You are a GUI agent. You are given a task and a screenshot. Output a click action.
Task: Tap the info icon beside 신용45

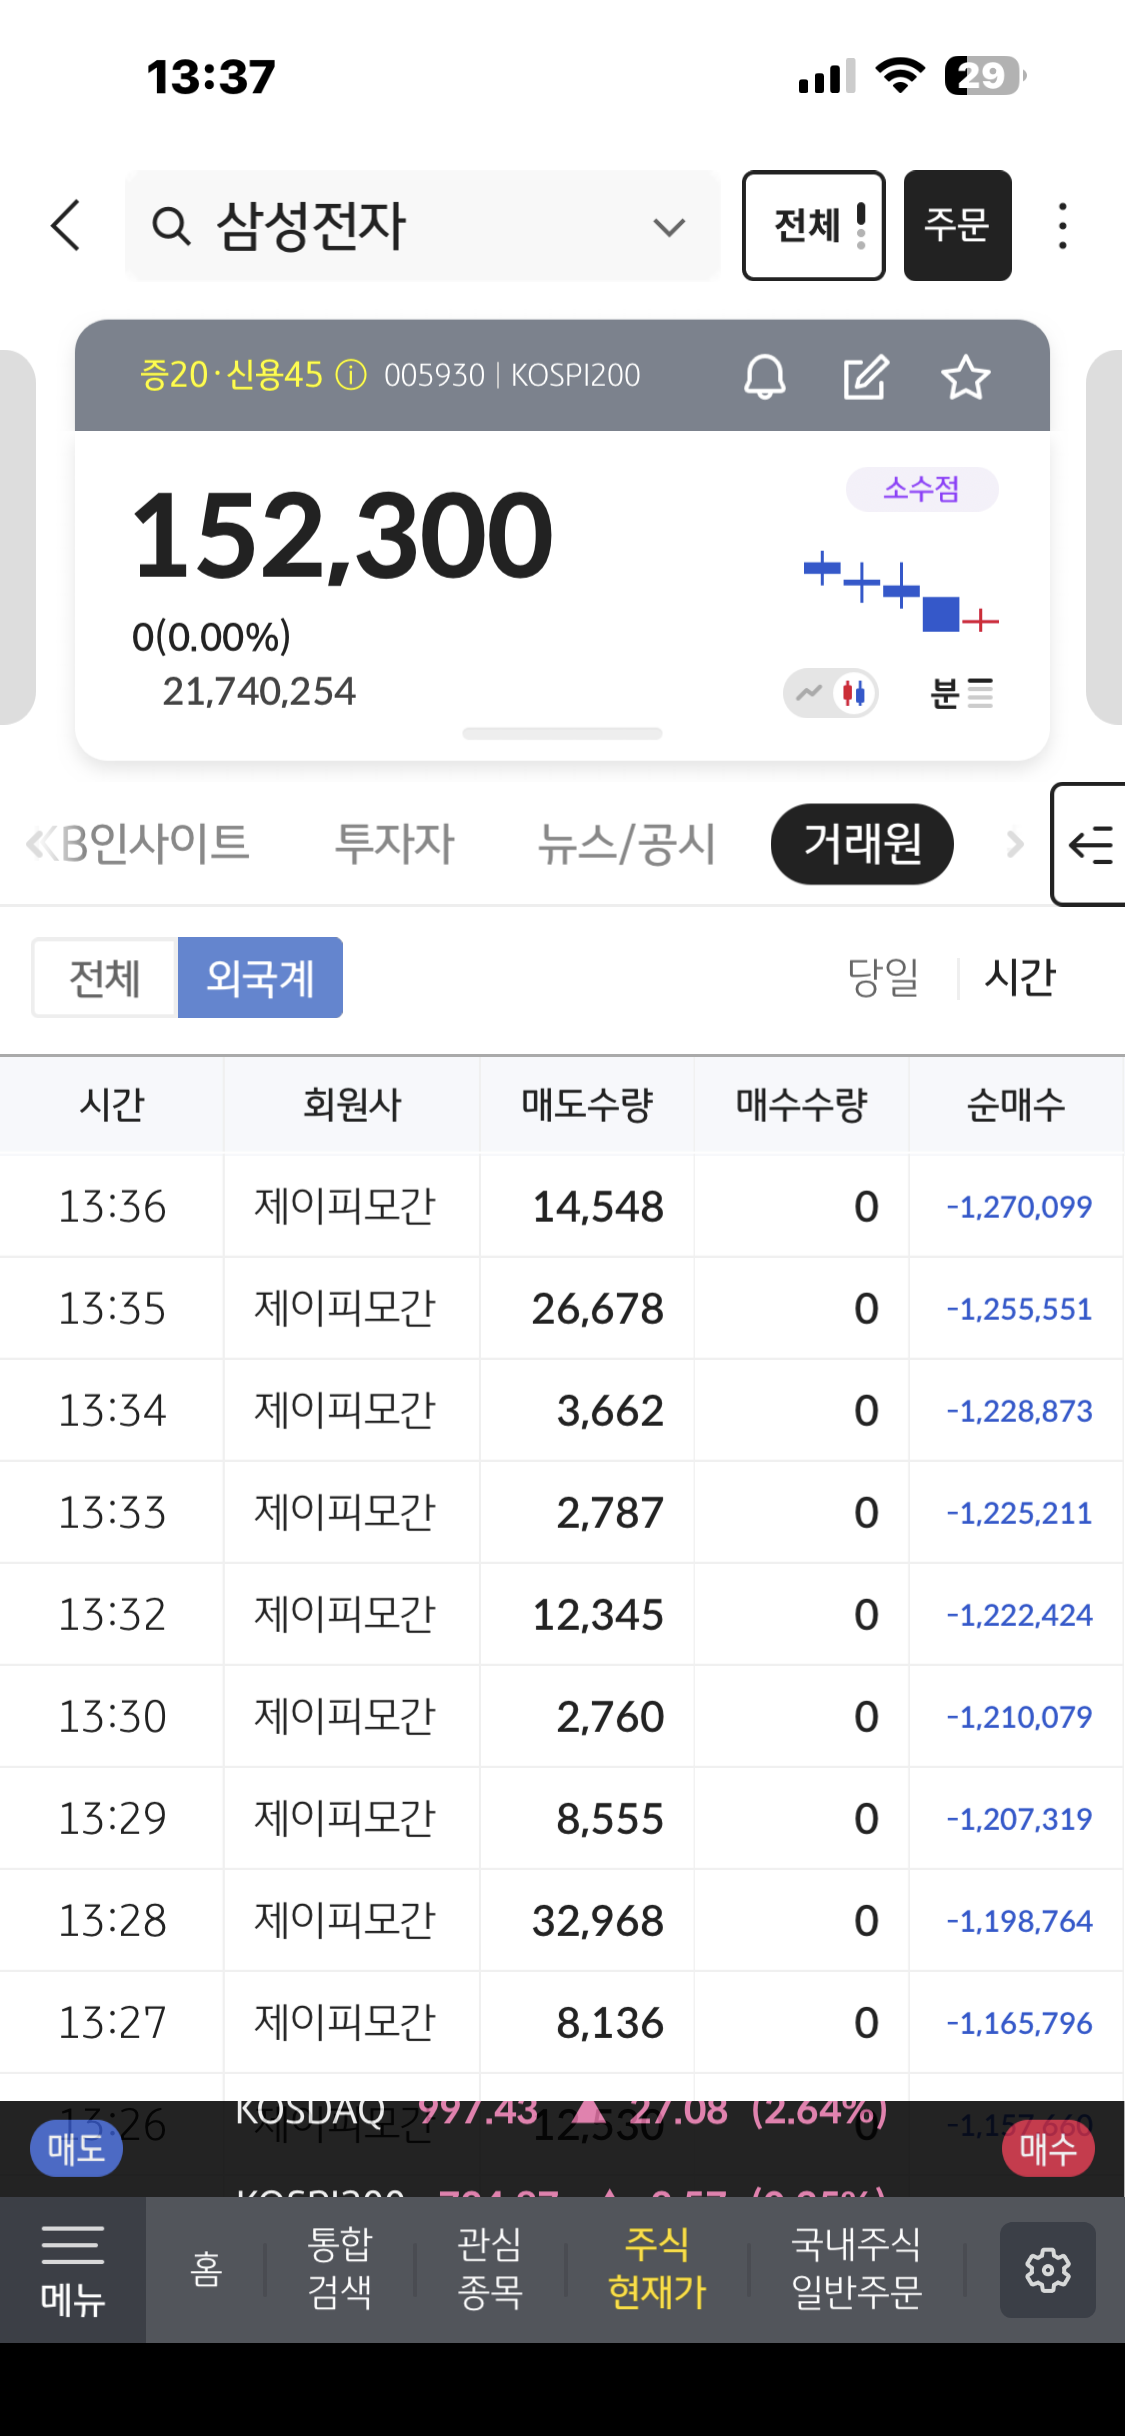tap(351, 376)
